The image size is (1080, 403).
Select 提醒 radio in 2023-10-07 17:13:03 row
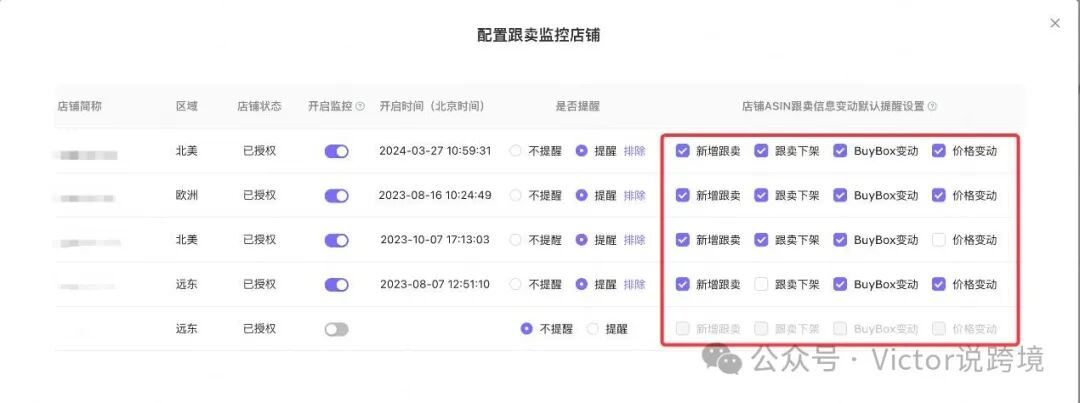(x=581, y=240)
